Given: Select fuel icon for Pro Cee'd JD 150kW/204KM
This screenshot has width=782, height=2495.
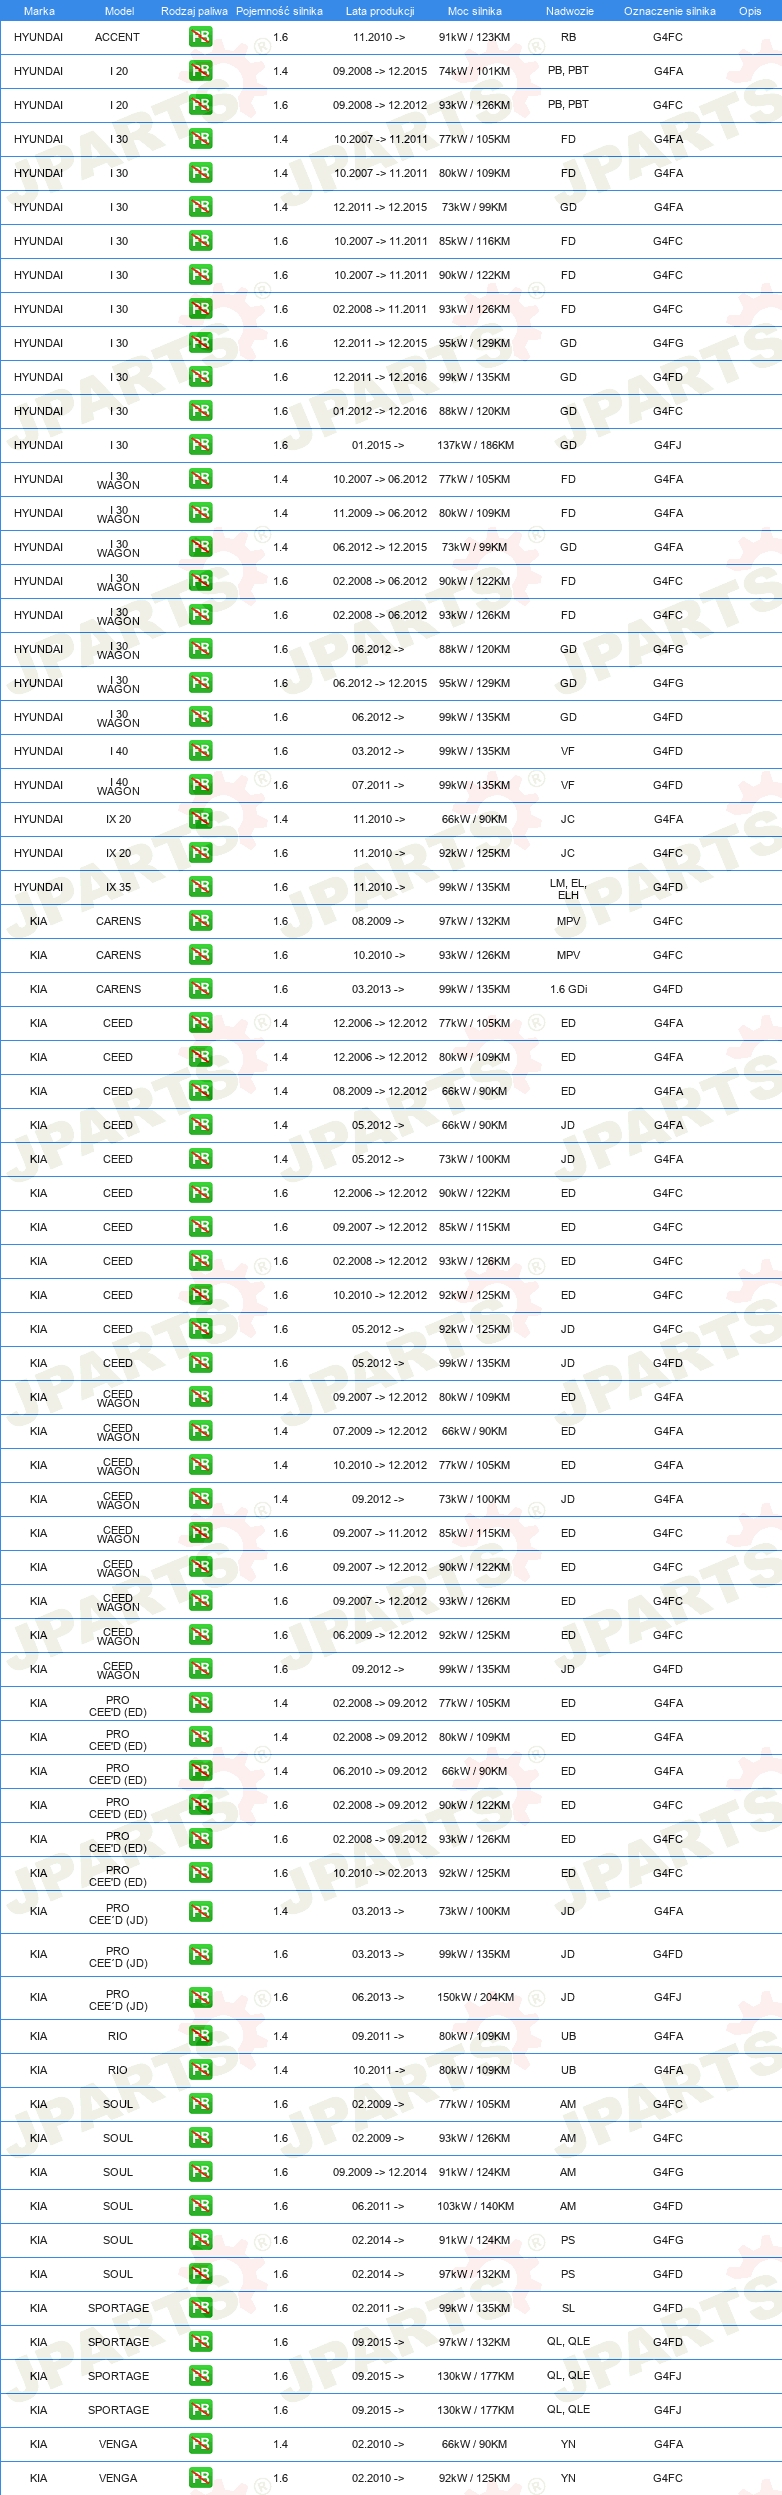Looking at the screenshot, I should (x=200, y=1997).
